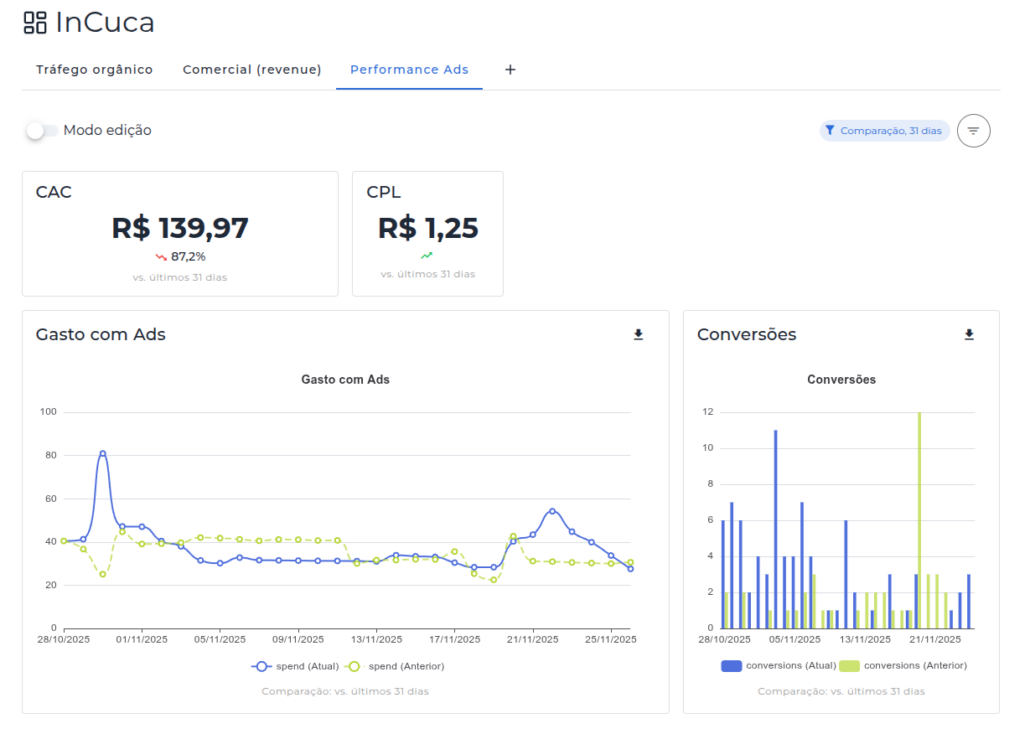Image resolution: width=1030 pixels, height=734 pixels.
Task: Open the filter settings round button
Action: (973, 131)
